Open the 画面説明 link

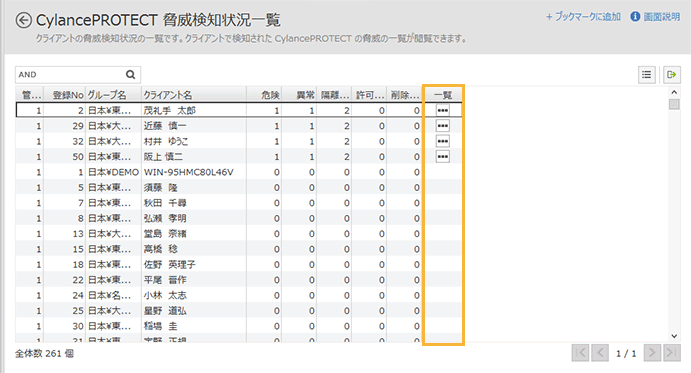point(662,17)
